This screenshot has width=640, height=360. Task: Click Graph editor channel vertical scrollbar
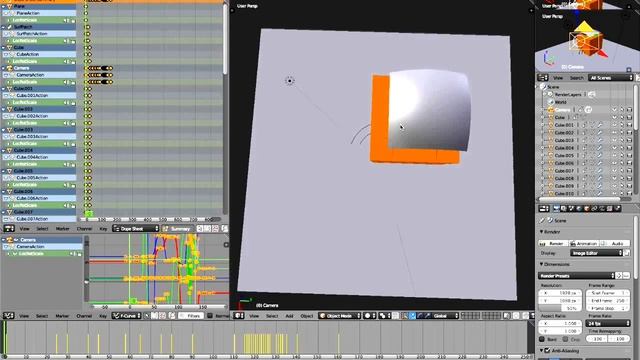pyautogui.click(x=86, y=269)
